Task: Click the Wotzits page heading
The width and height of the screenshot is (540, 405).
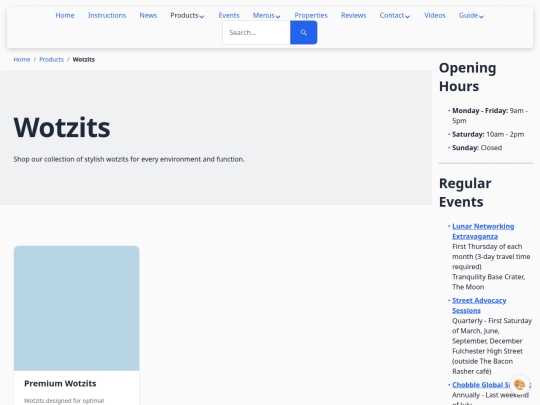Action: pos(62,127)
